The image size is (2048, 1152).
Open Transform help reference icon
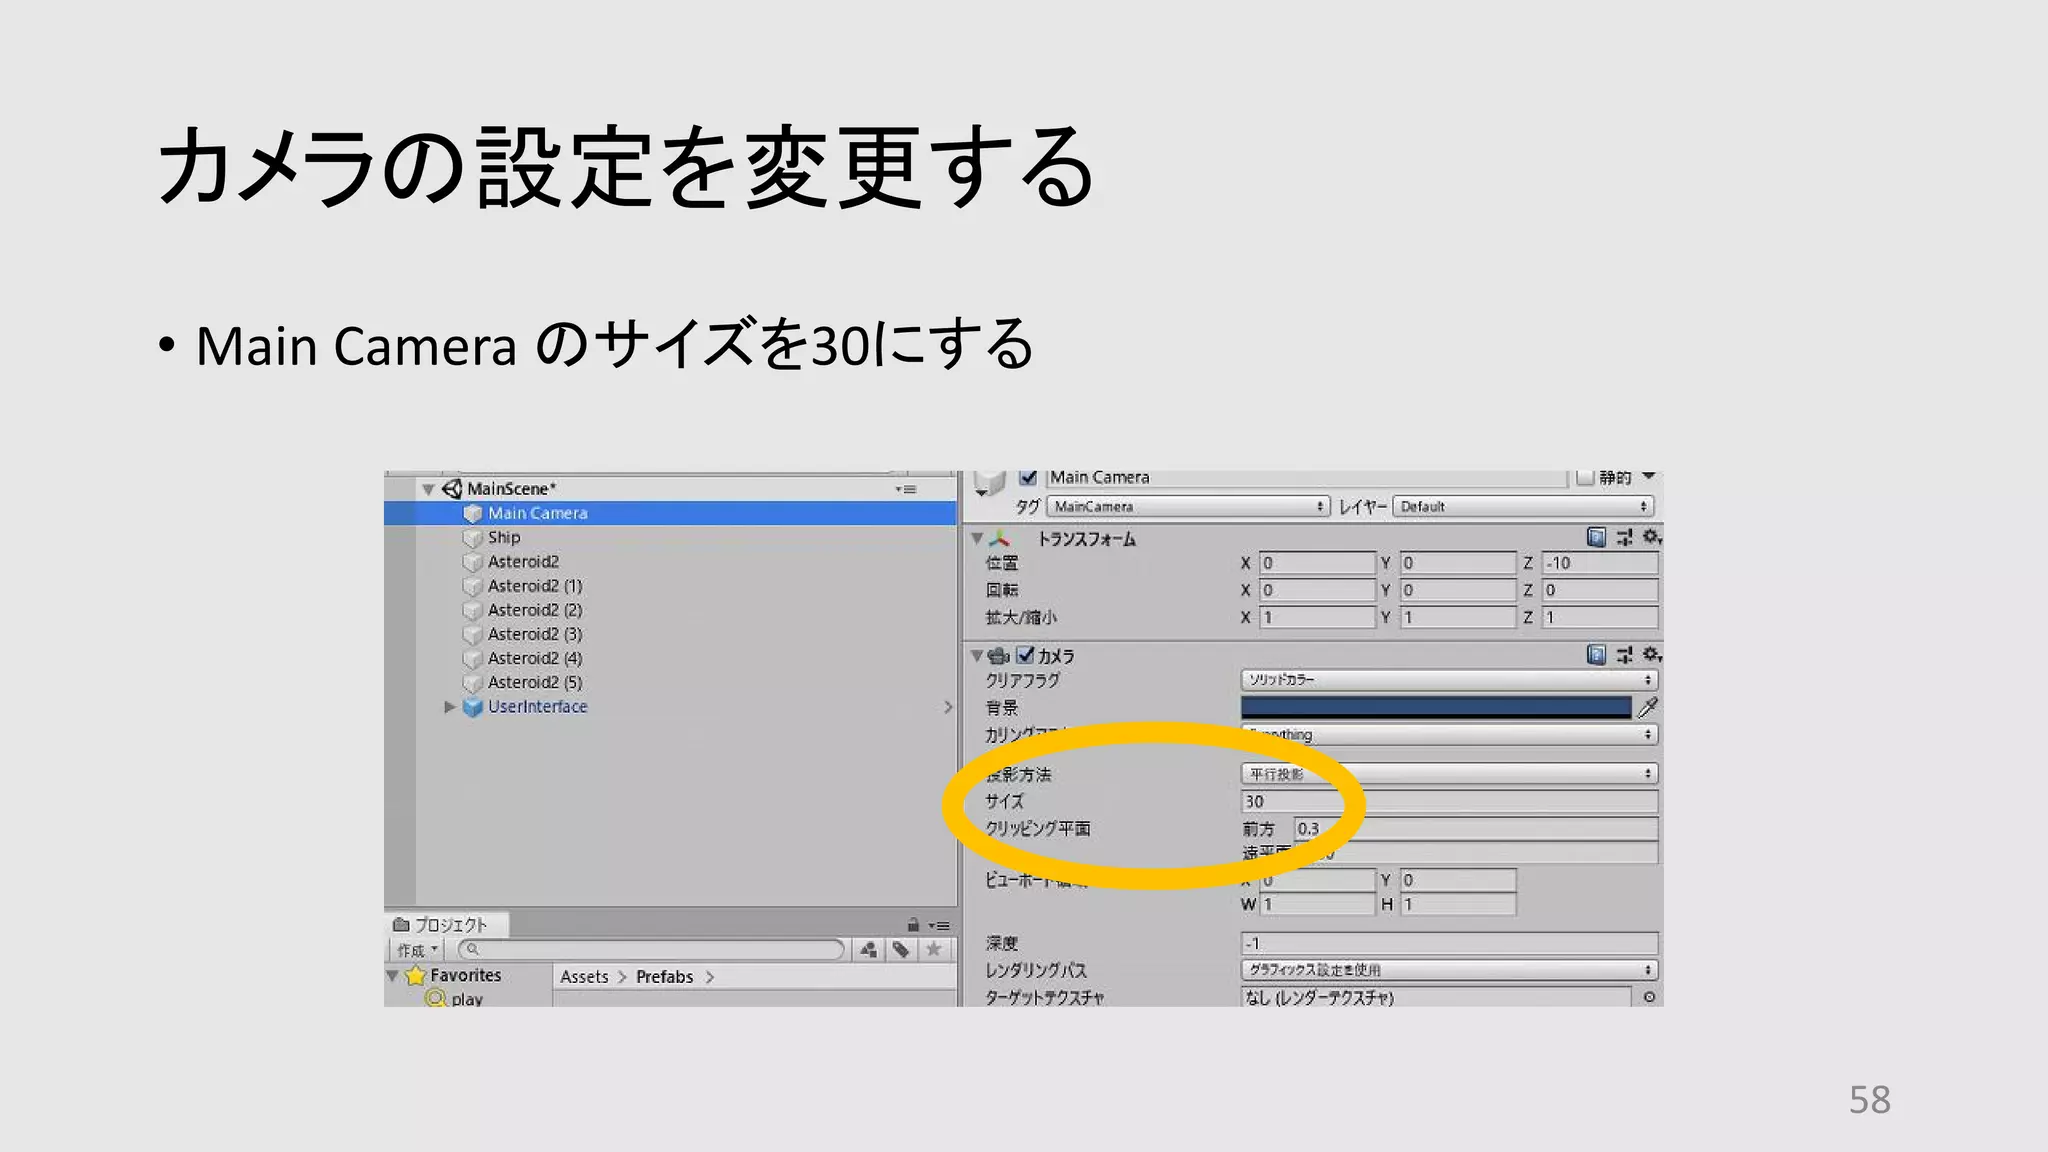1596,537
